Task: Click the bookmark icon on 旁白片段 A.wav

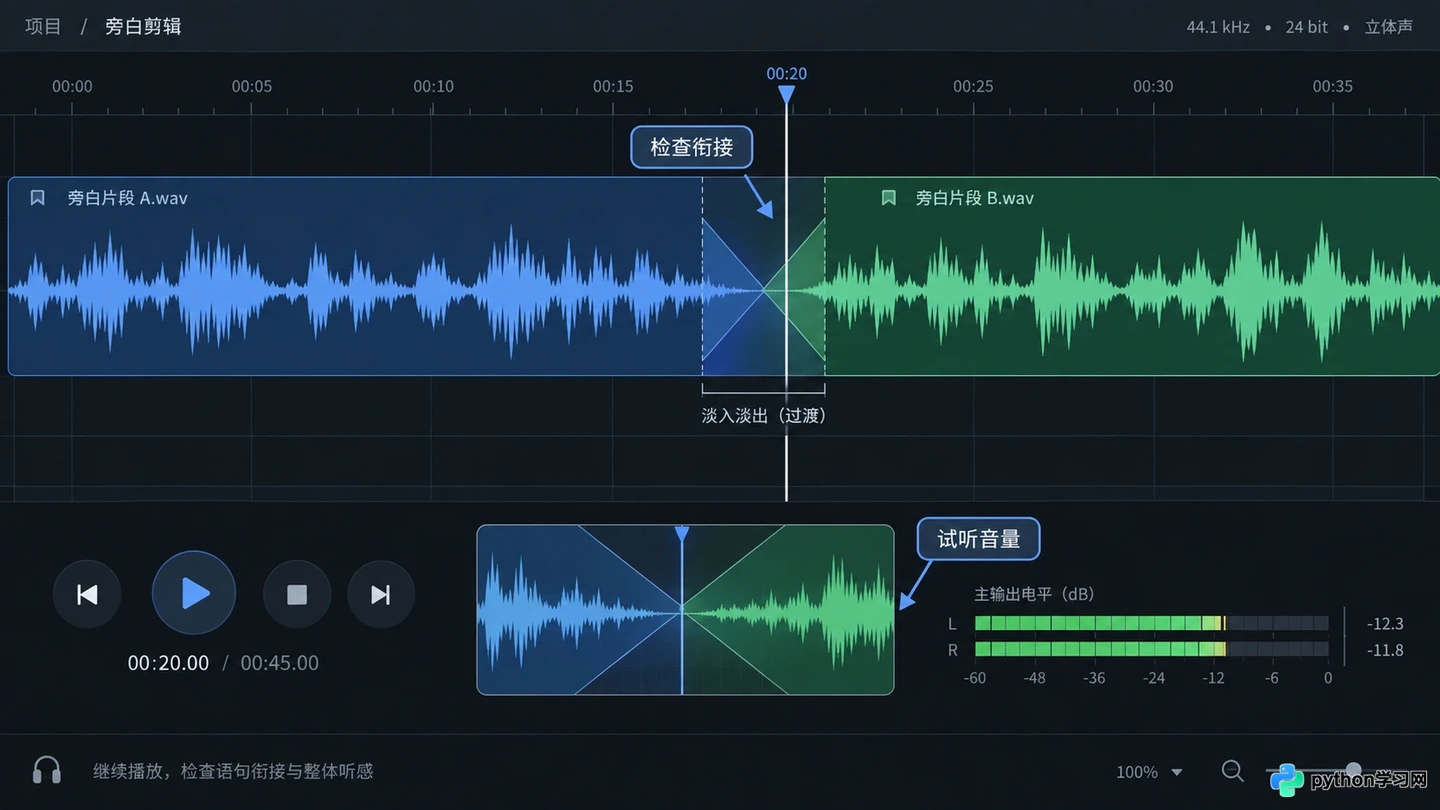Action: coord(38,198)
